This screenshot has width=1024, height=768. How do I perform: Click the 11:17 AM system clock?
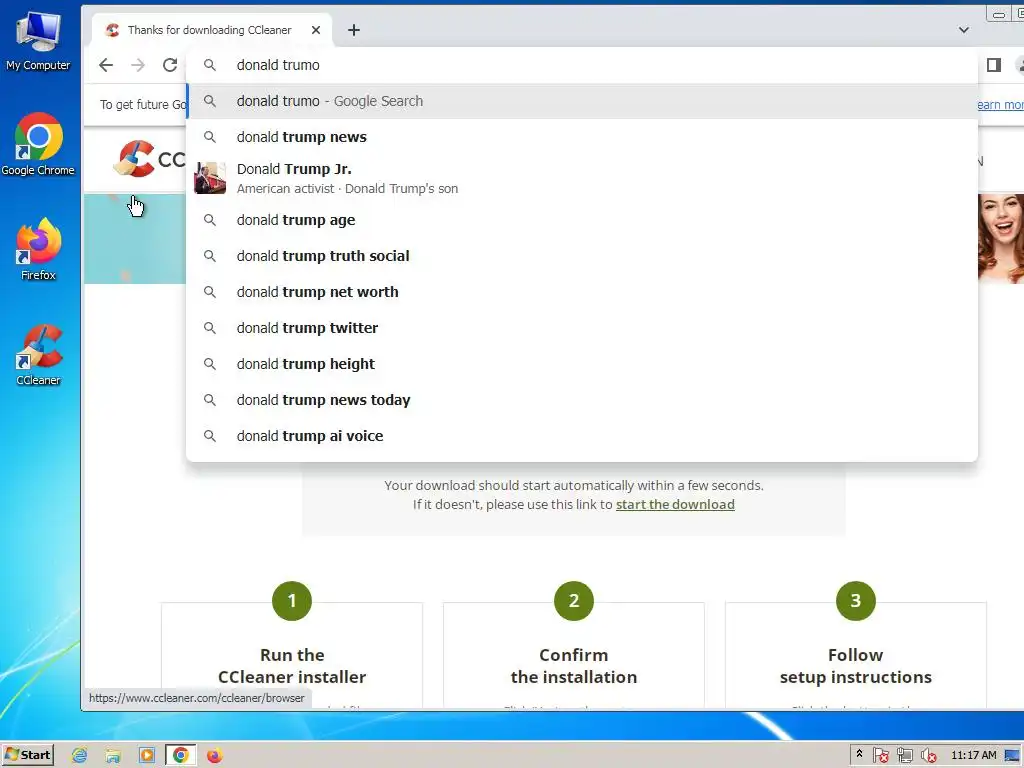tap(974, 755)
